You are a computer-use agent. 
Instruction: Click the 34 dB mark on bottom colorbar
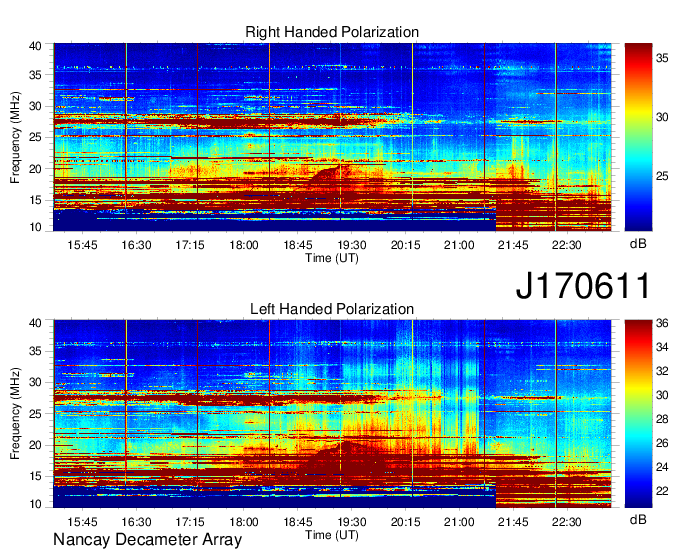click(662, 347)
